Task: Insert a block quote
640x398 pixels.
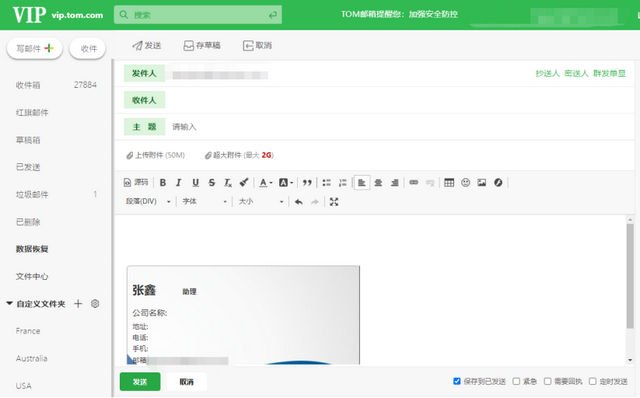Action: (307, 182)
